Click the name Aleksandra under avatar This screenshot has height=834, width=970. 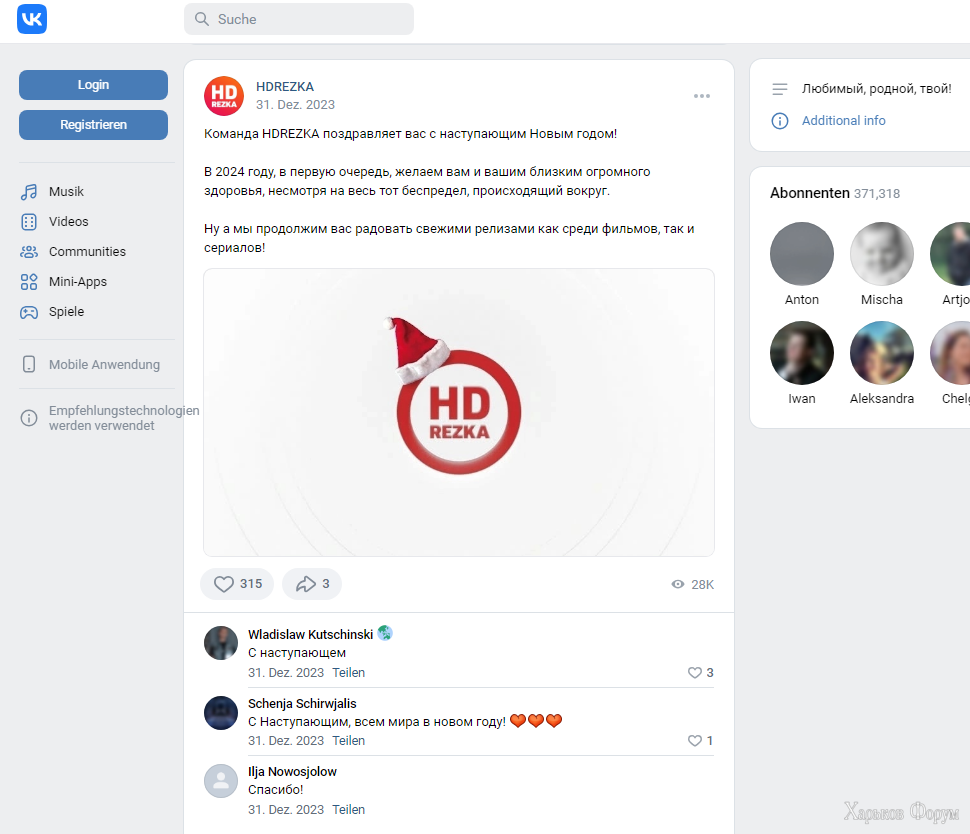click(x=882, y=398)
